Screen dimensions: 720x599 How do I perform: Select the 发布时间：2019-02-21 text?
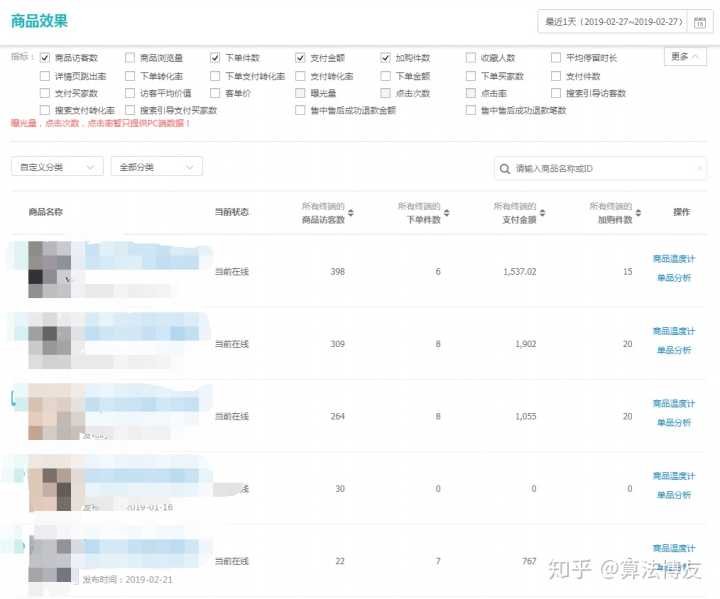(128, 580)
